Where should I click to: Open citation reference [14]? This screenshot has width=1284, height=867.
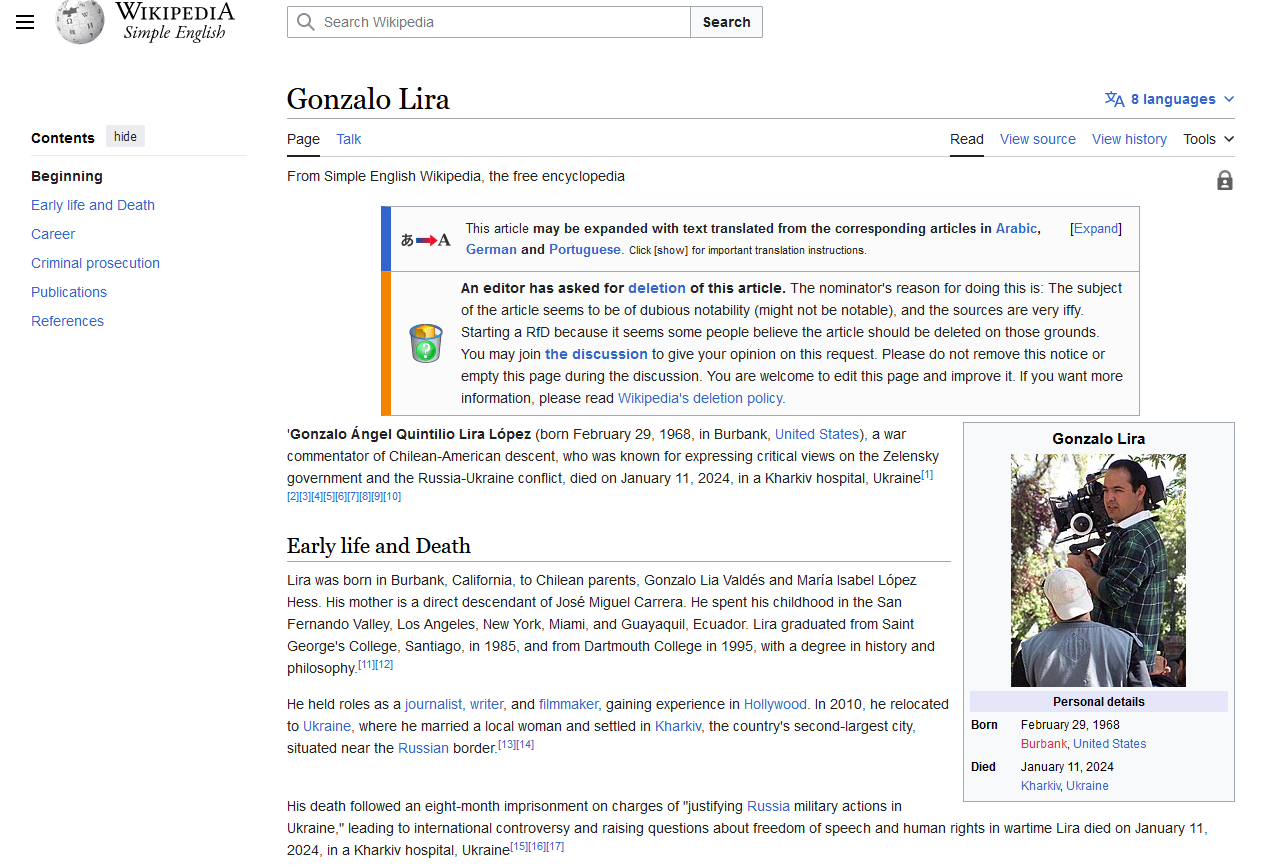point(525,745)
